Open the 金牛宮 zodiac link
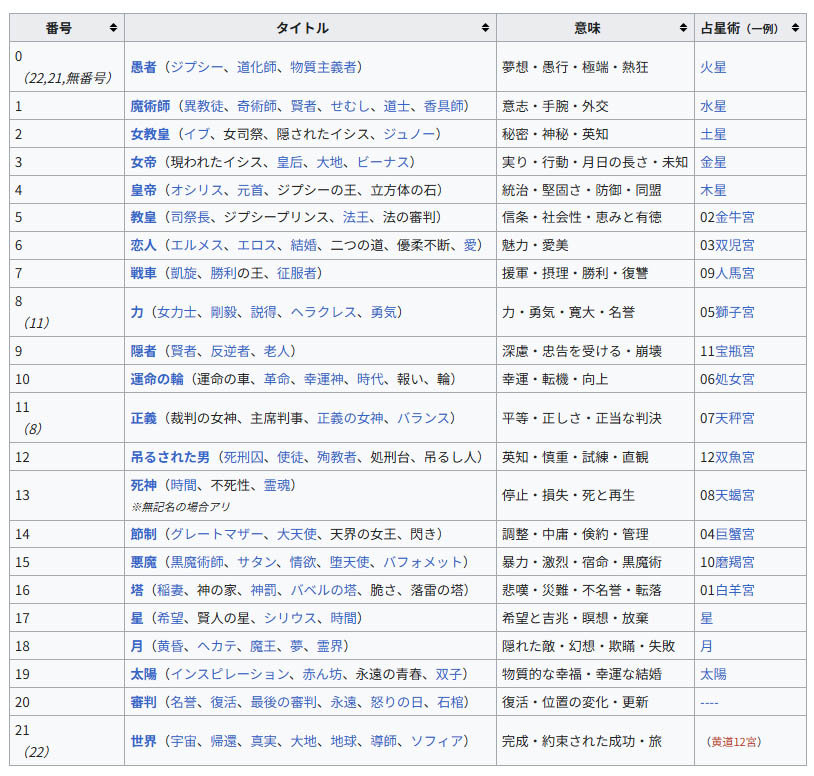This screenshot has height=776, width=814. point(734,217)
